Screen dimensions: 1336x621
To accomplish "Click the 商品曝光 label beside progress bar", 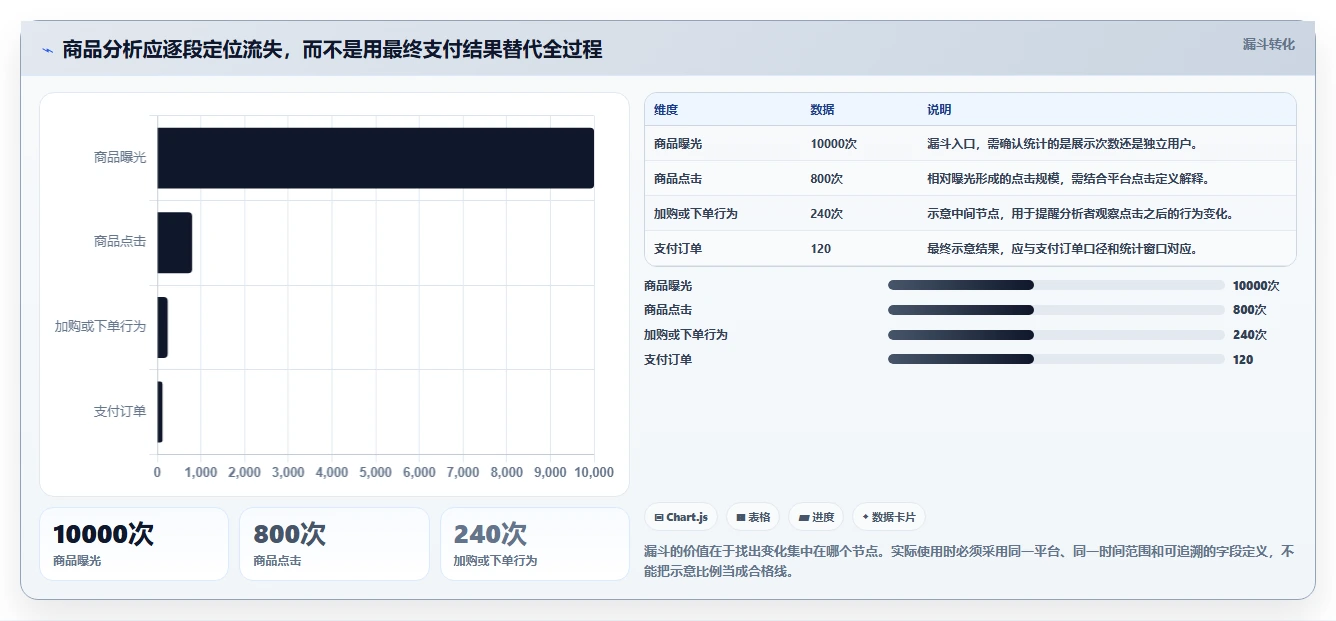I will [x=668, y=286].
